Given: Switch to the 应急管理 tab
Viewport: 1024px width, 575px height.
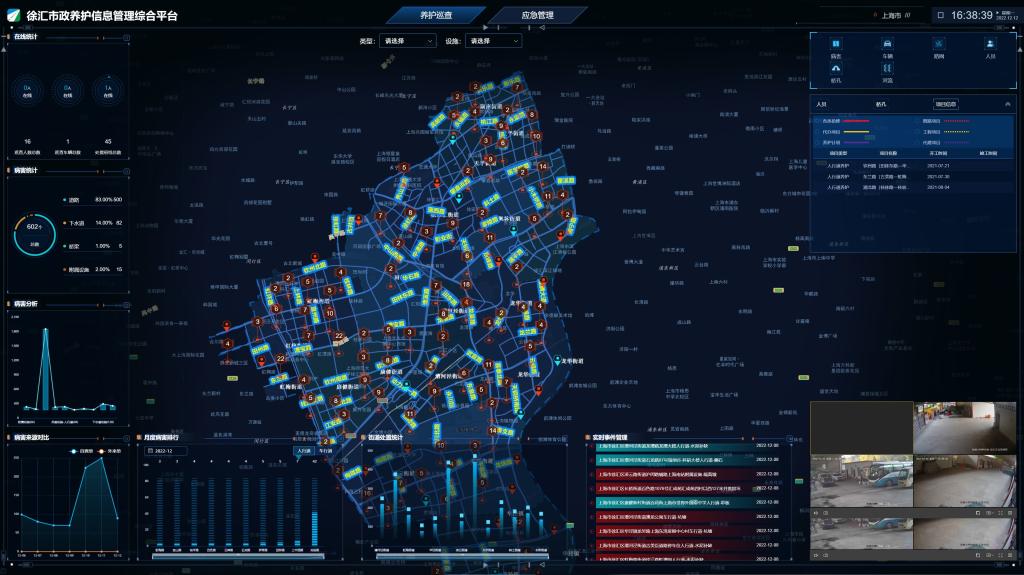Looking at the screenshot, I should [537, 15].
